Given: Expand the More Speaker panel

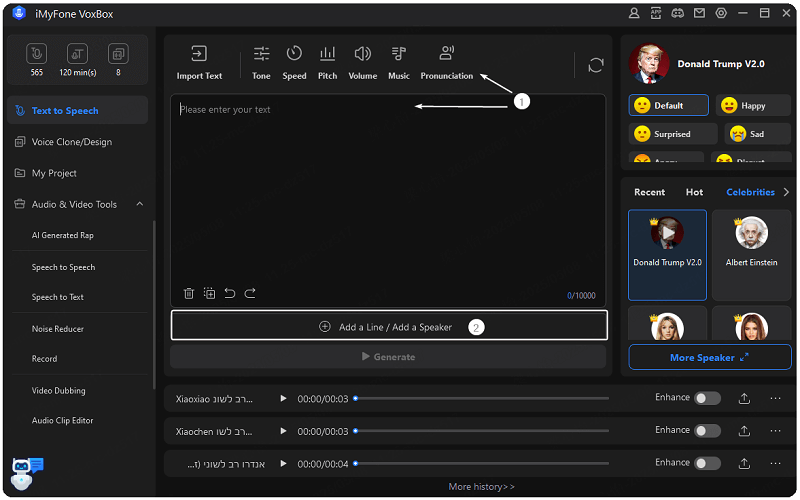Looking at the screenshot, I should tap(709, 358).
